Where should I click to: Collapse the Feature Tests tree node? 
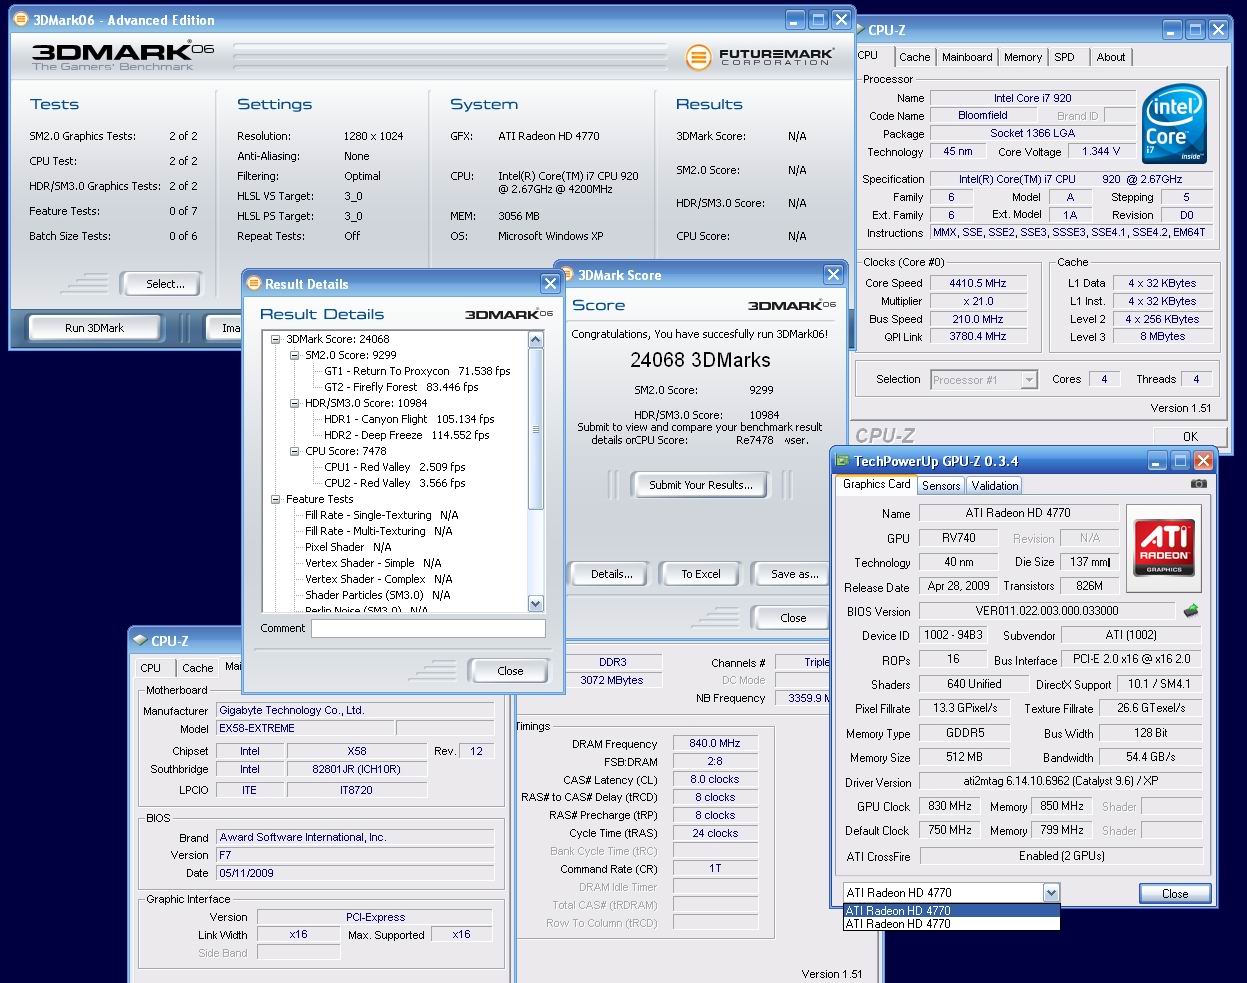(276, 499)
